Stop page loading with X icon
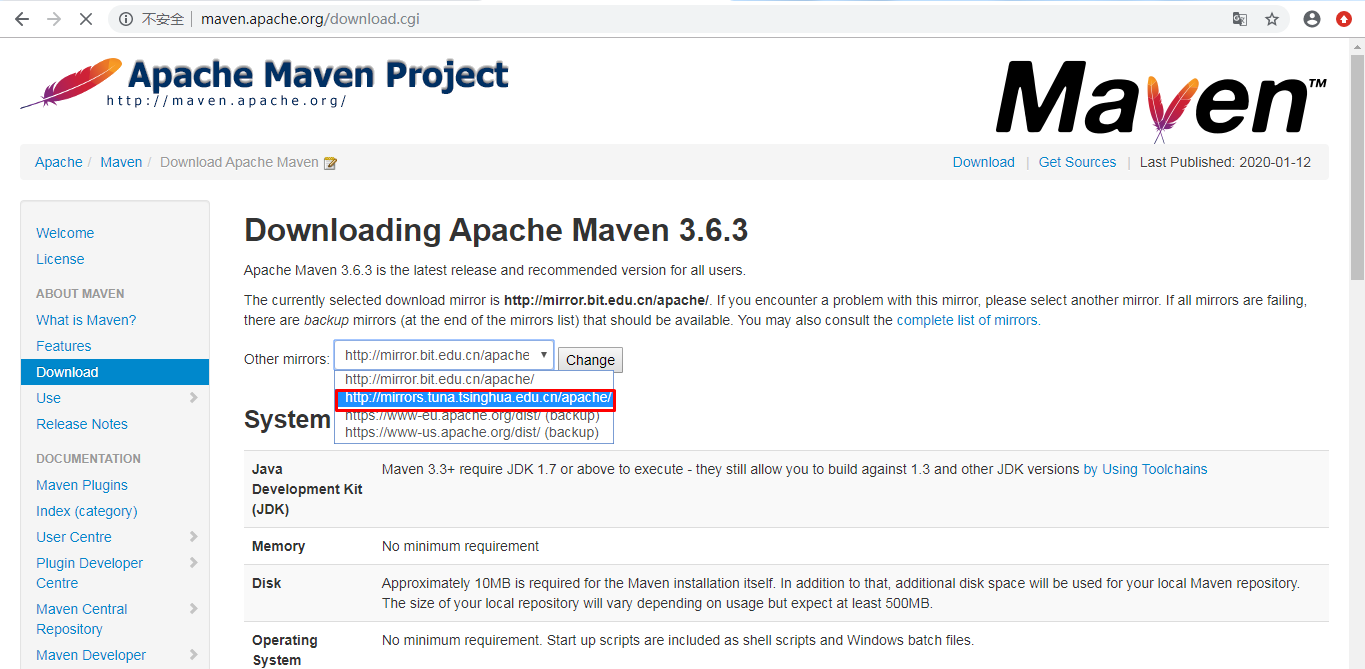This screenshot has height=669, width=1365. click(86, 19)
